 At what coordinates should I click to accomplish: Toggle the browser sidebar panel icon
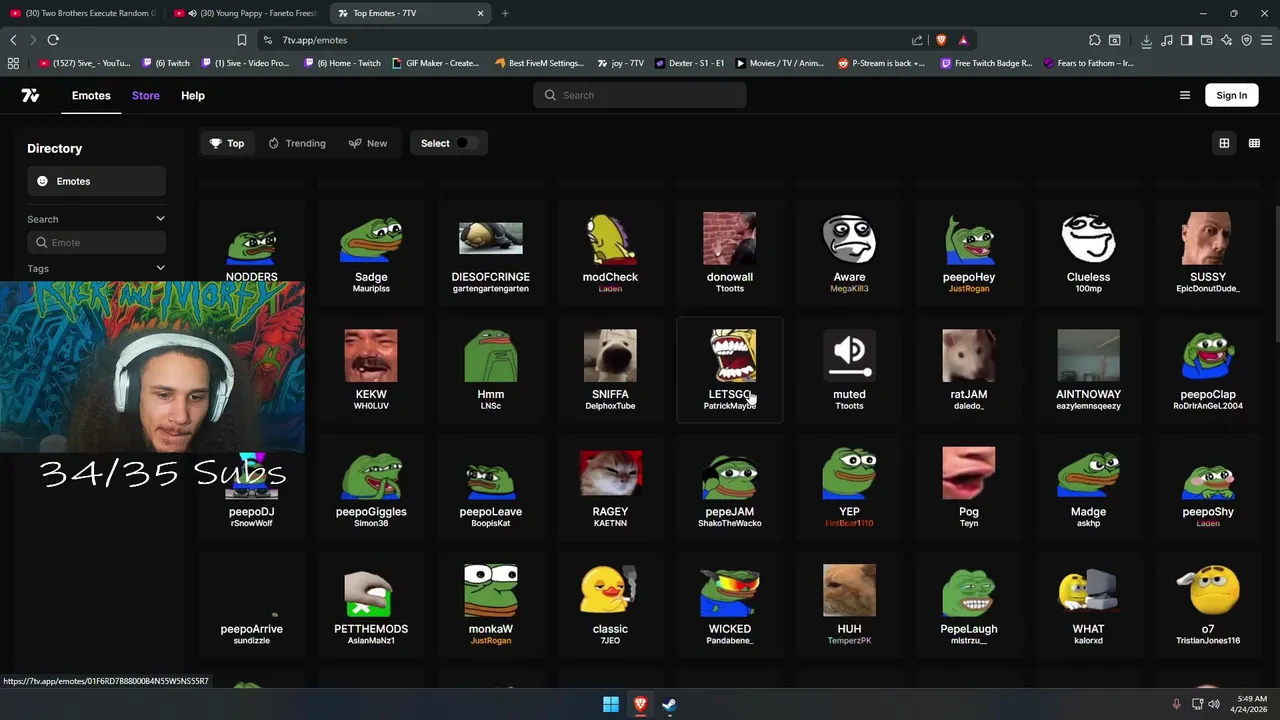click(1186, 40)
